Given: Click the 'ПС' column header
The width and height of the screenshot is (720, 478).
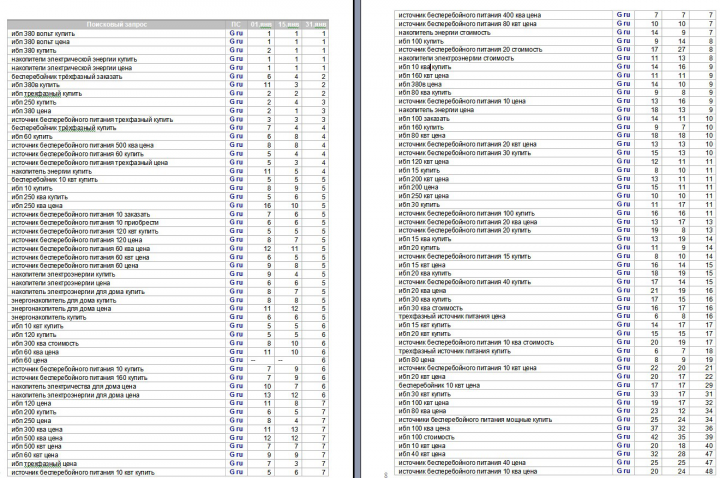Looking at the screenshot, I should pyautogui.click(x=236, y=24).
